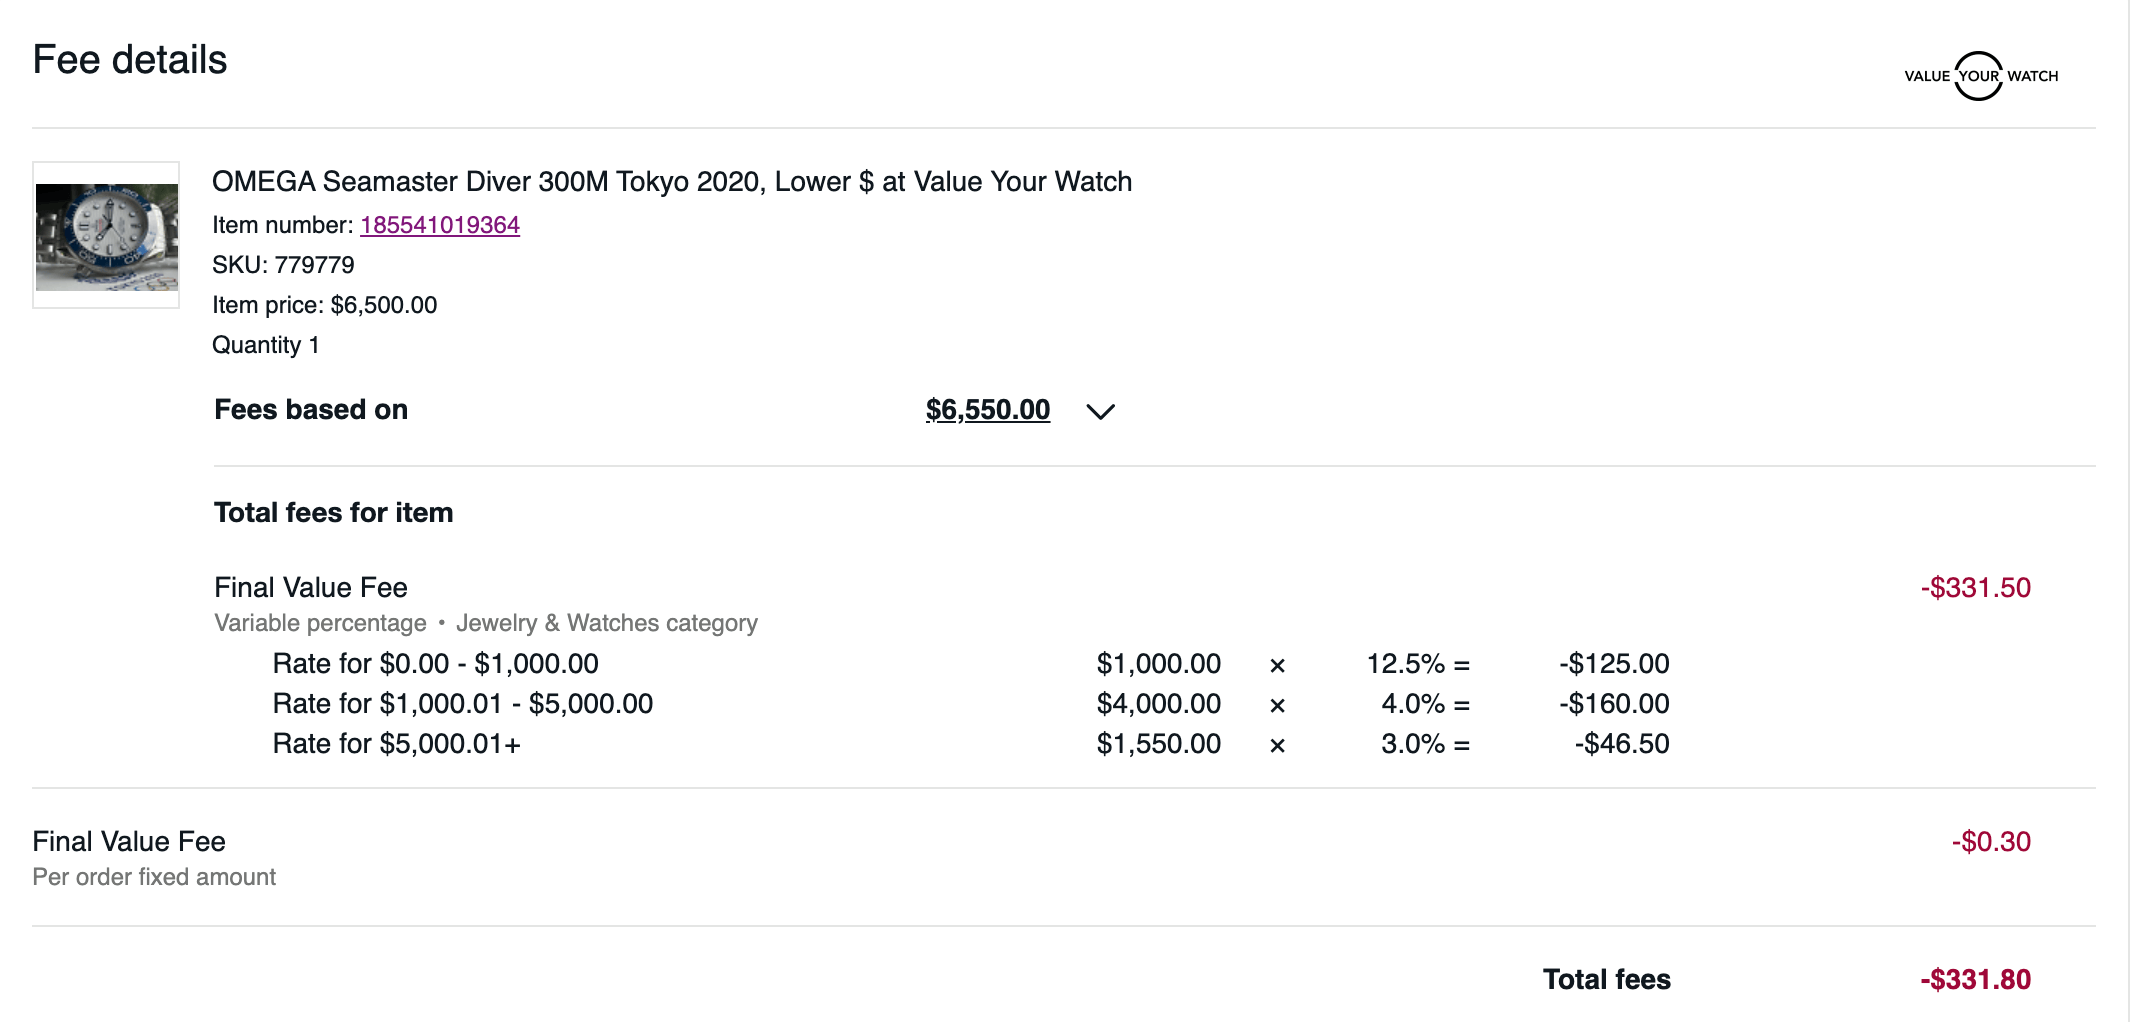Click the SKU 779779 text
The height and width of the screenshot is (1022, 2132).
click(283, 264)
